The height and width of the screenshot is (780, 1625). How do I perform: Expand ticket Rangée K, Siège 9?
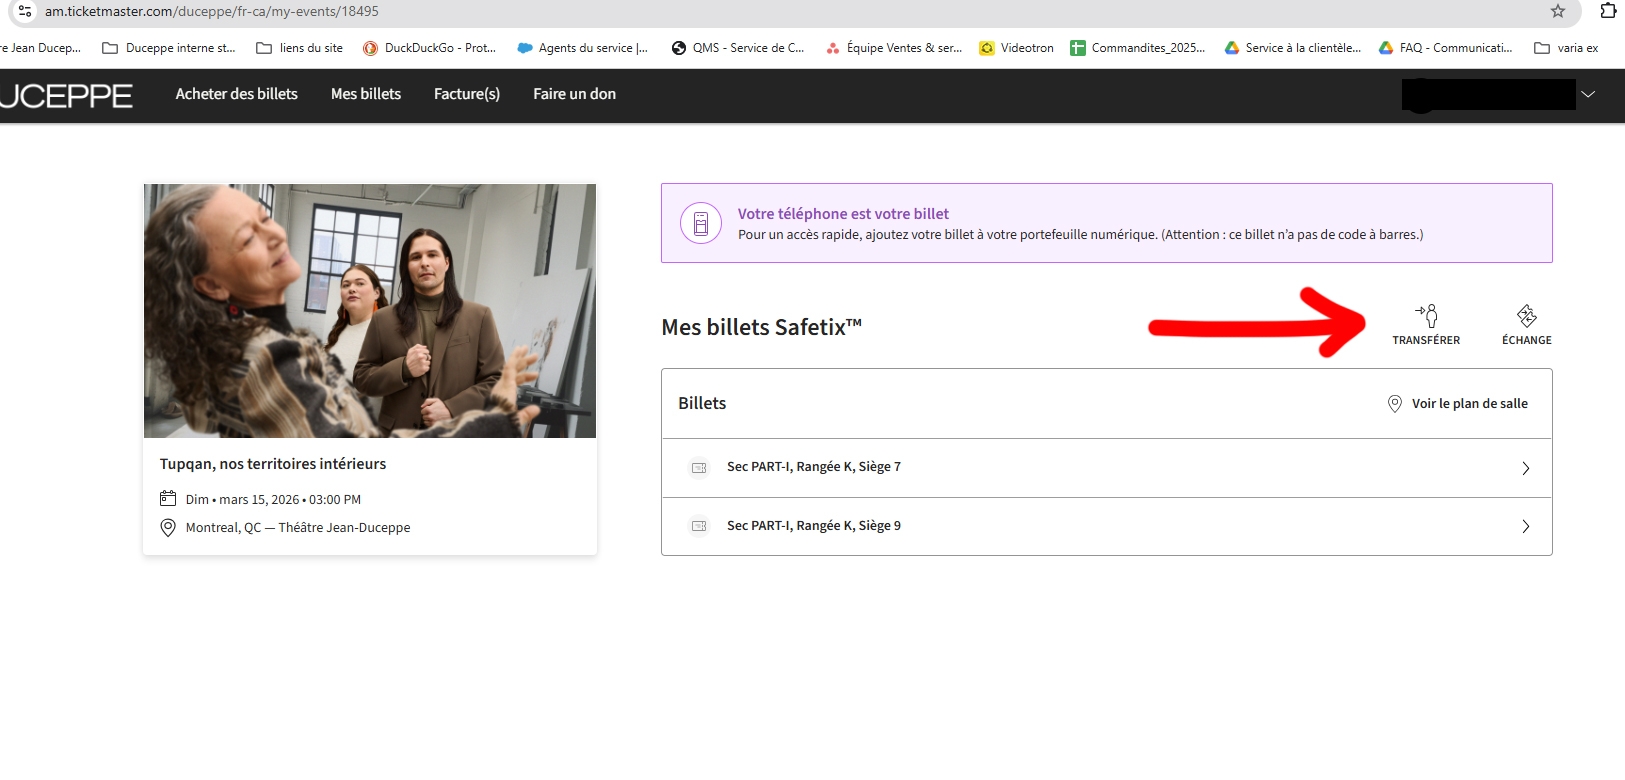click(1525, 527)
